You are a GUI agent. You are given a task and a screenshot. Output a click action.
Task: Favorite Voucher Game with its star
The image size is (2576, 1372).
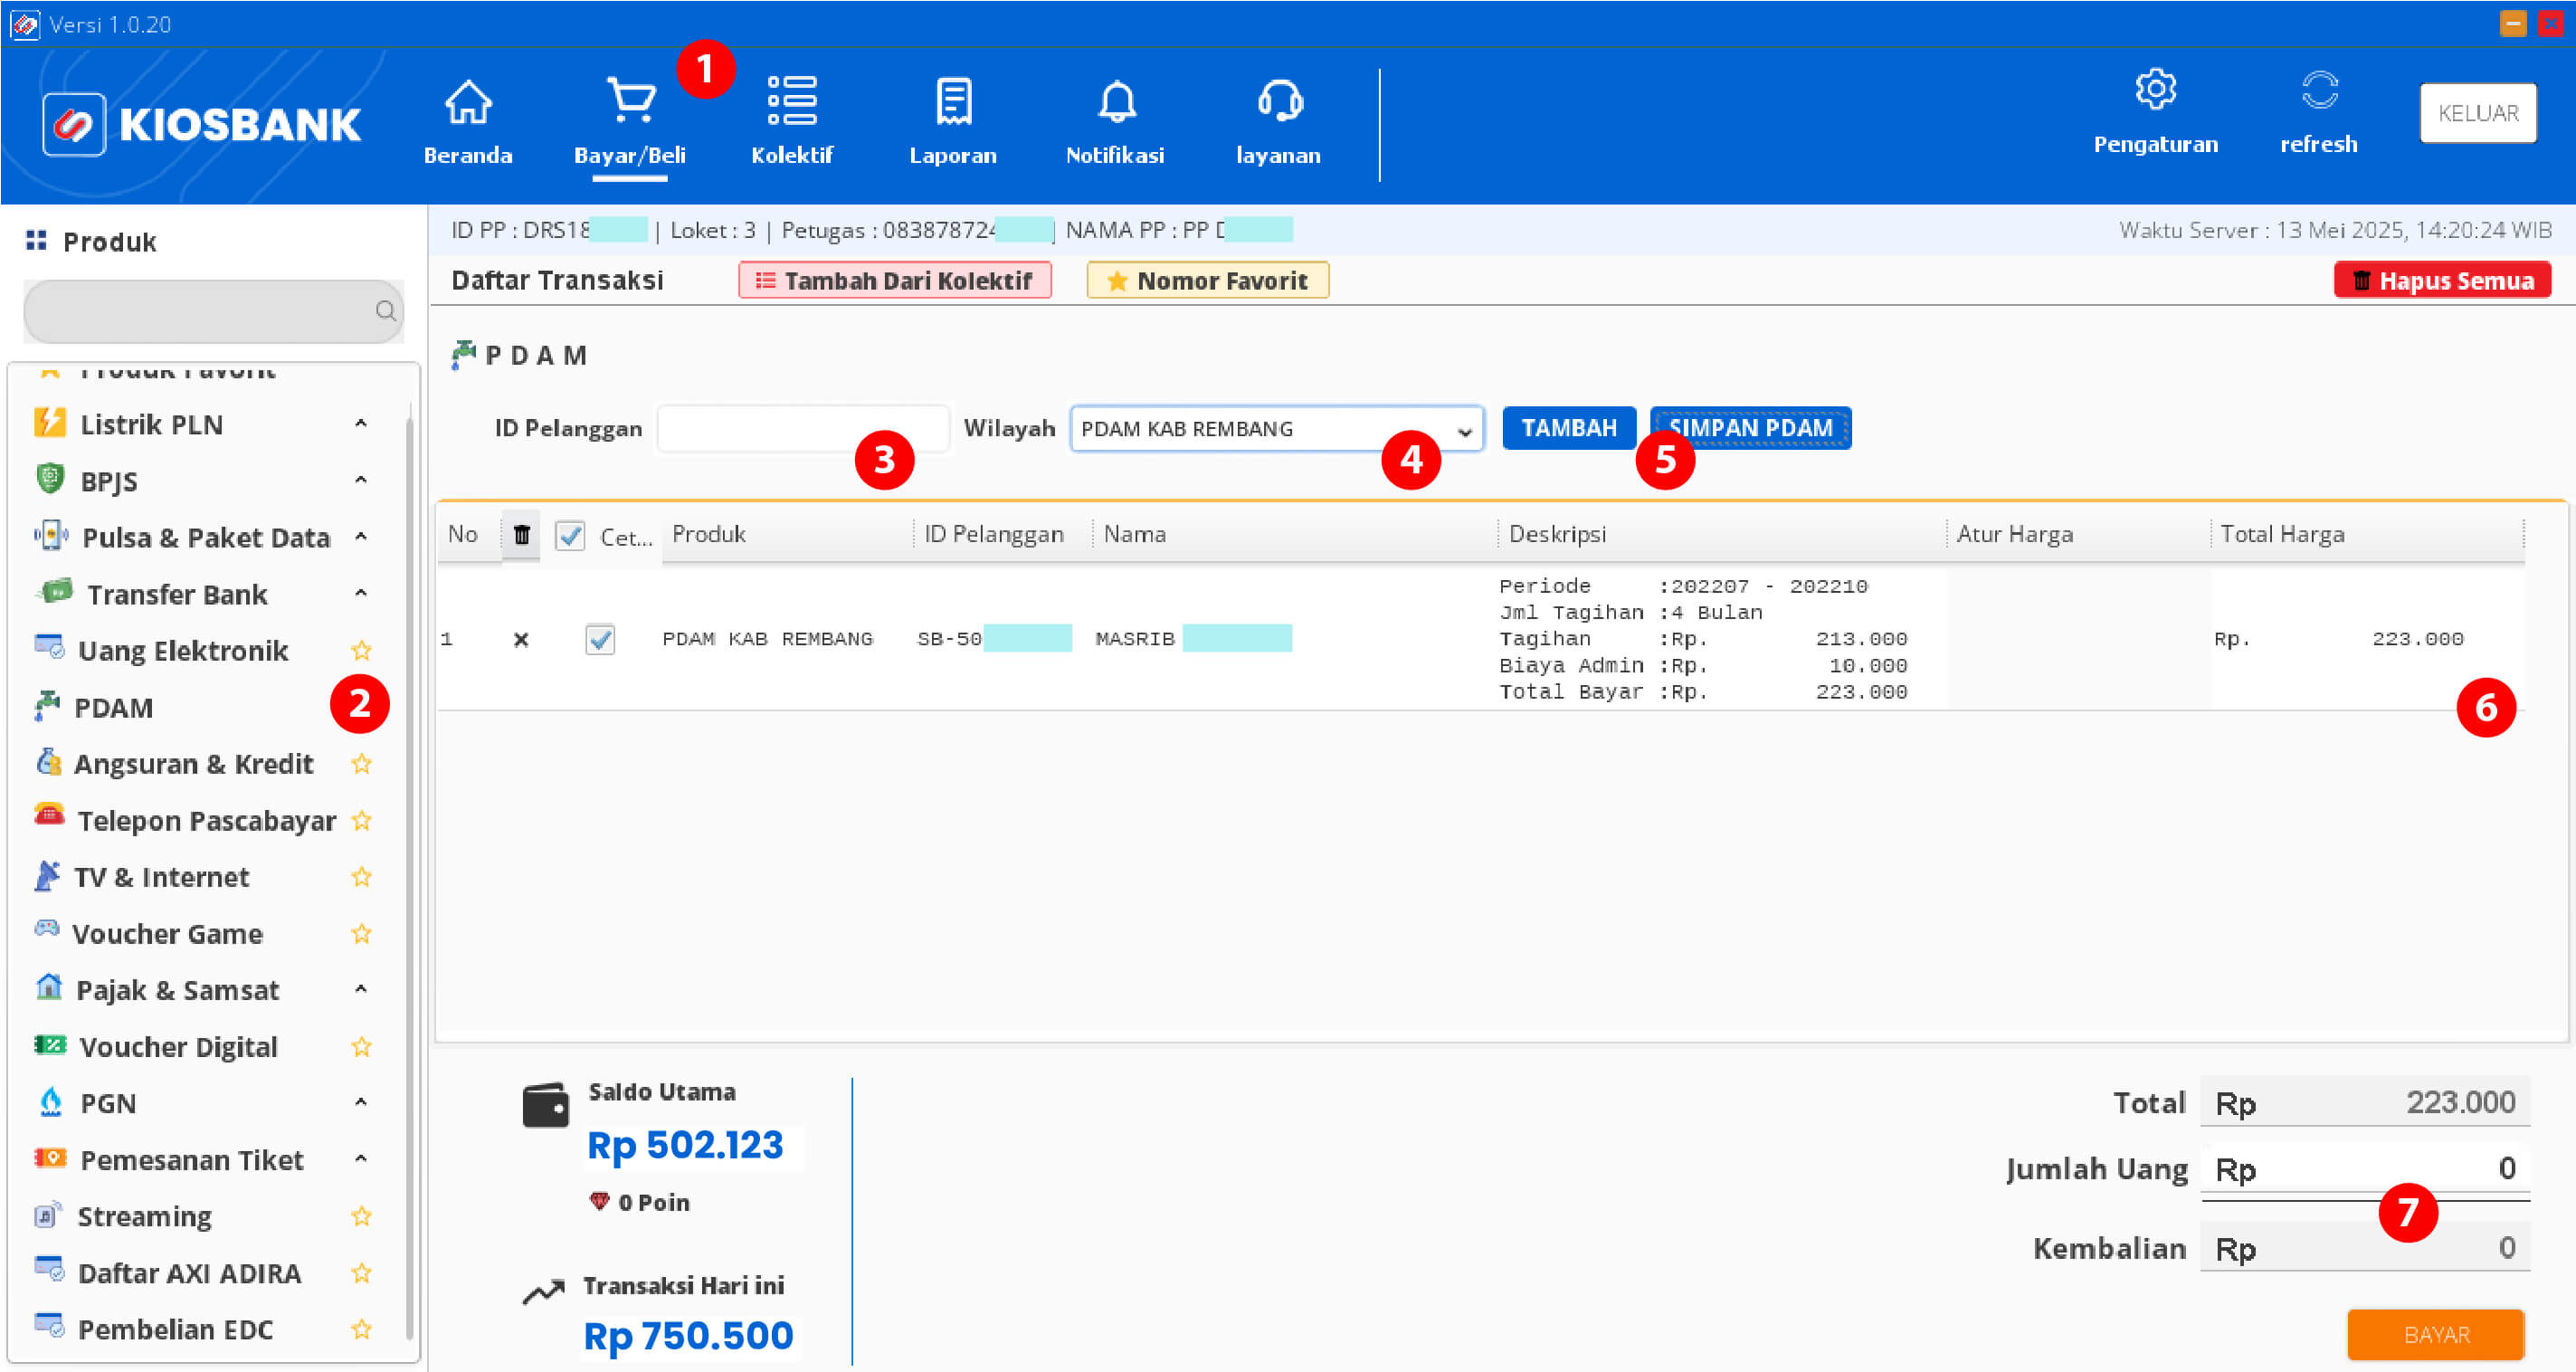click(361, 934)
